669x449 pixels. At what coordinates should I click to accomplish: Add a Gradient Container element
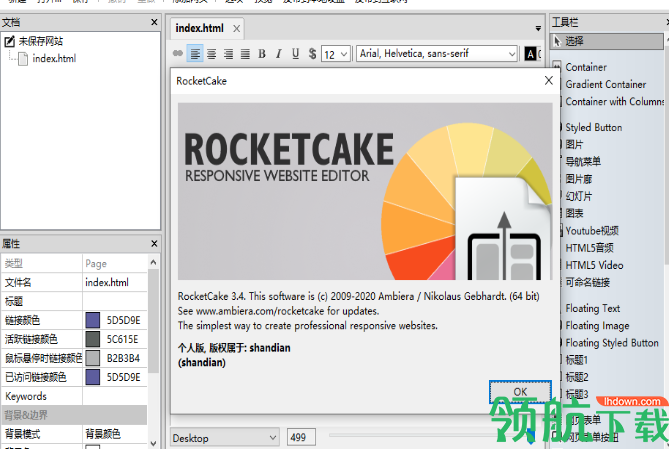[605, 85]
